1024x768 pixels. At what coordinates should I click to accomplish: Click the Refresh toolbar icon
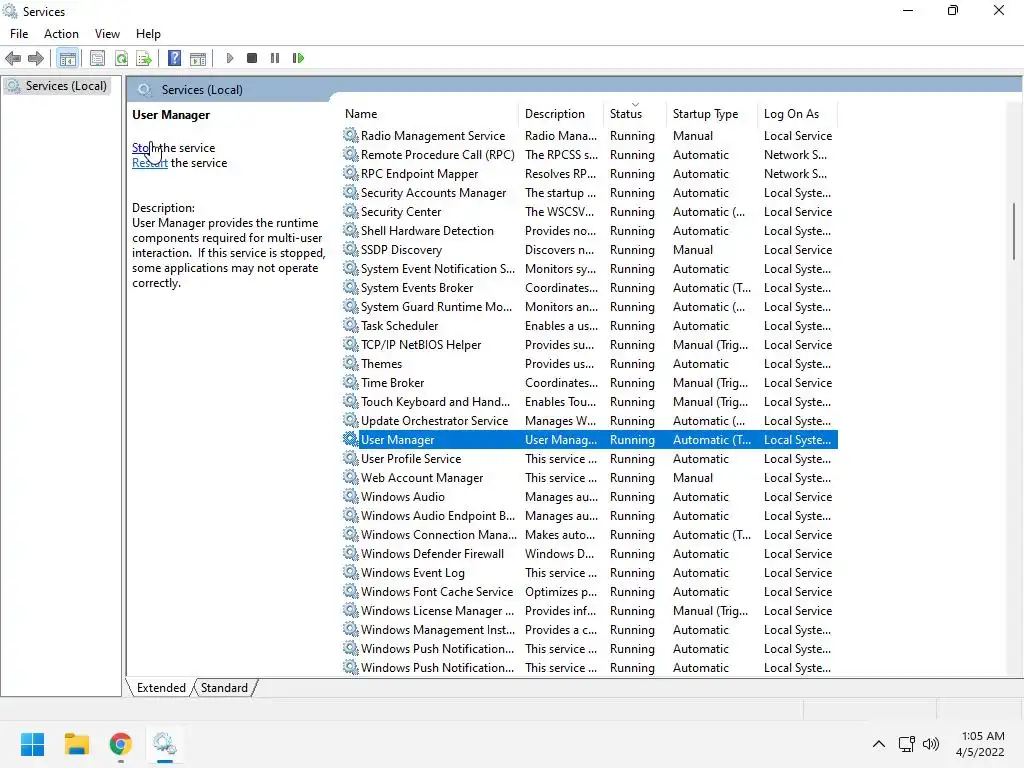121,59
